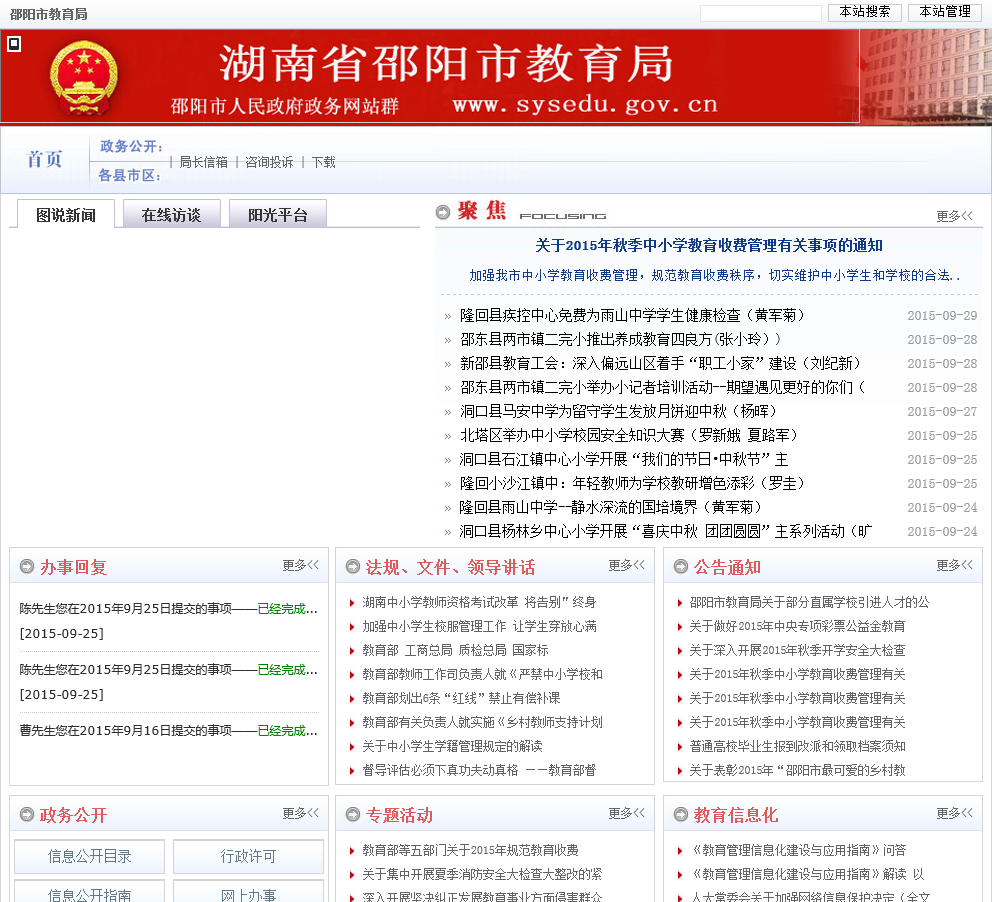Click 聚焦 summary text 加强我市中小学教育收费管理
992x902 pixels.
click(x=714, y=275)
